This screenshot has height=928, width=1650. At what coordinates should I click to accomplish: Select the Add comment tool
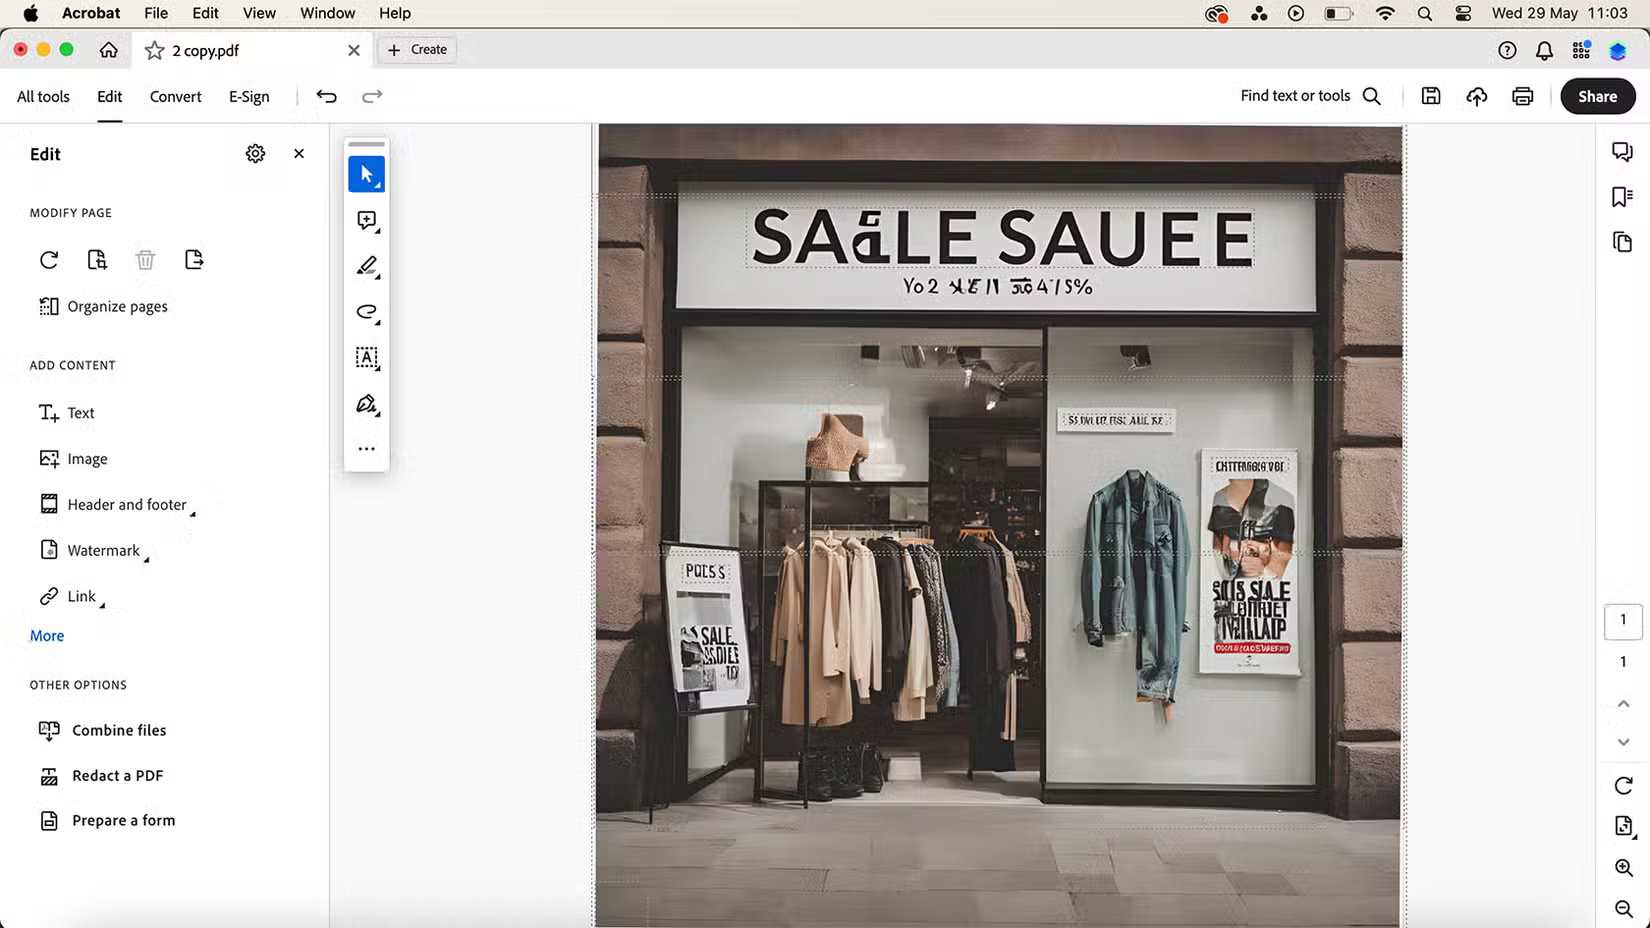[x=366, y=220]
